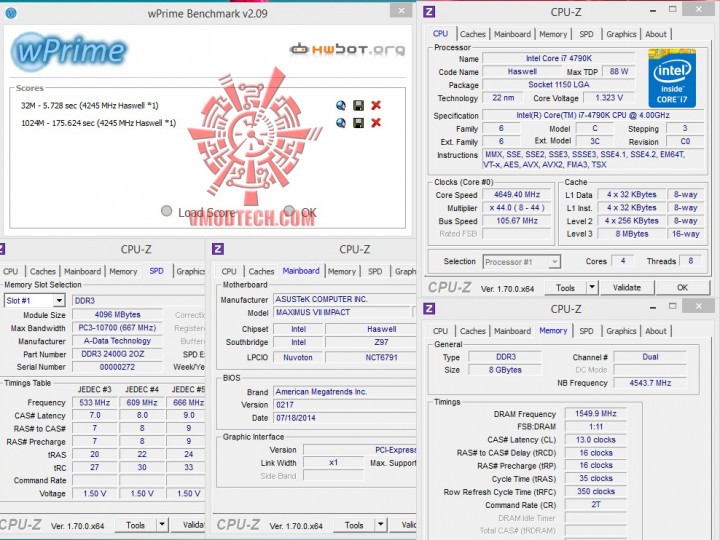Switch to Mainboard tab in CPU window
Image resolution: width=720 pixels, height=540 pixels.
[512, 34]
